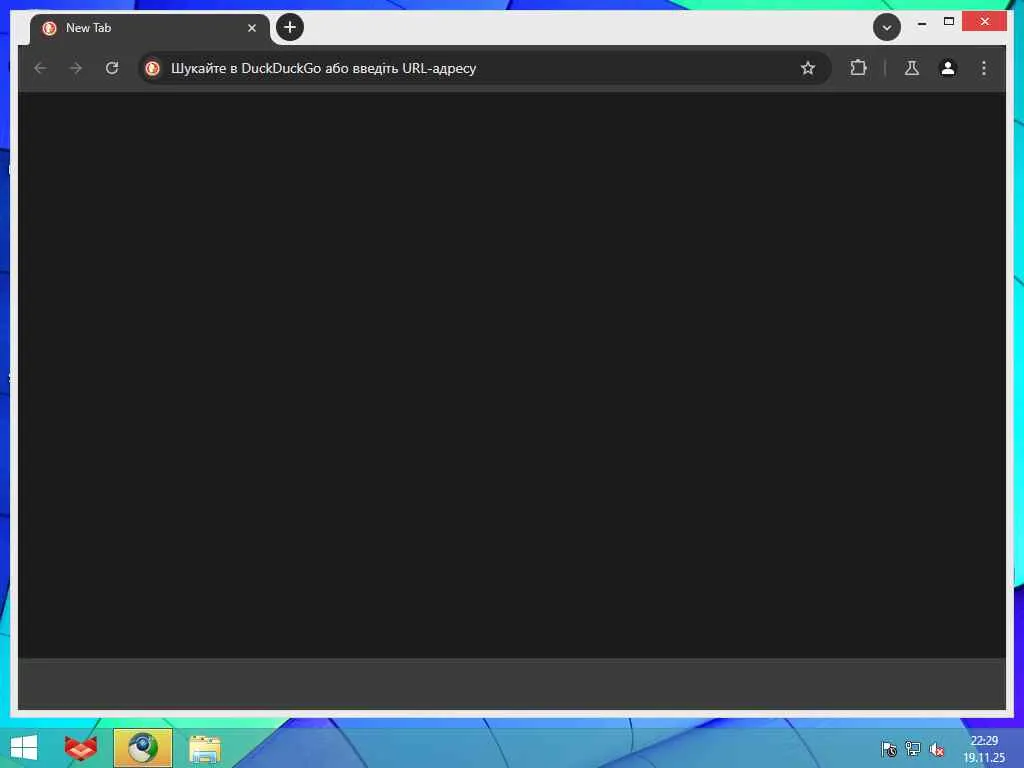
Task: Expand the tab search dropdown arrow
Action: coord(887,27)
